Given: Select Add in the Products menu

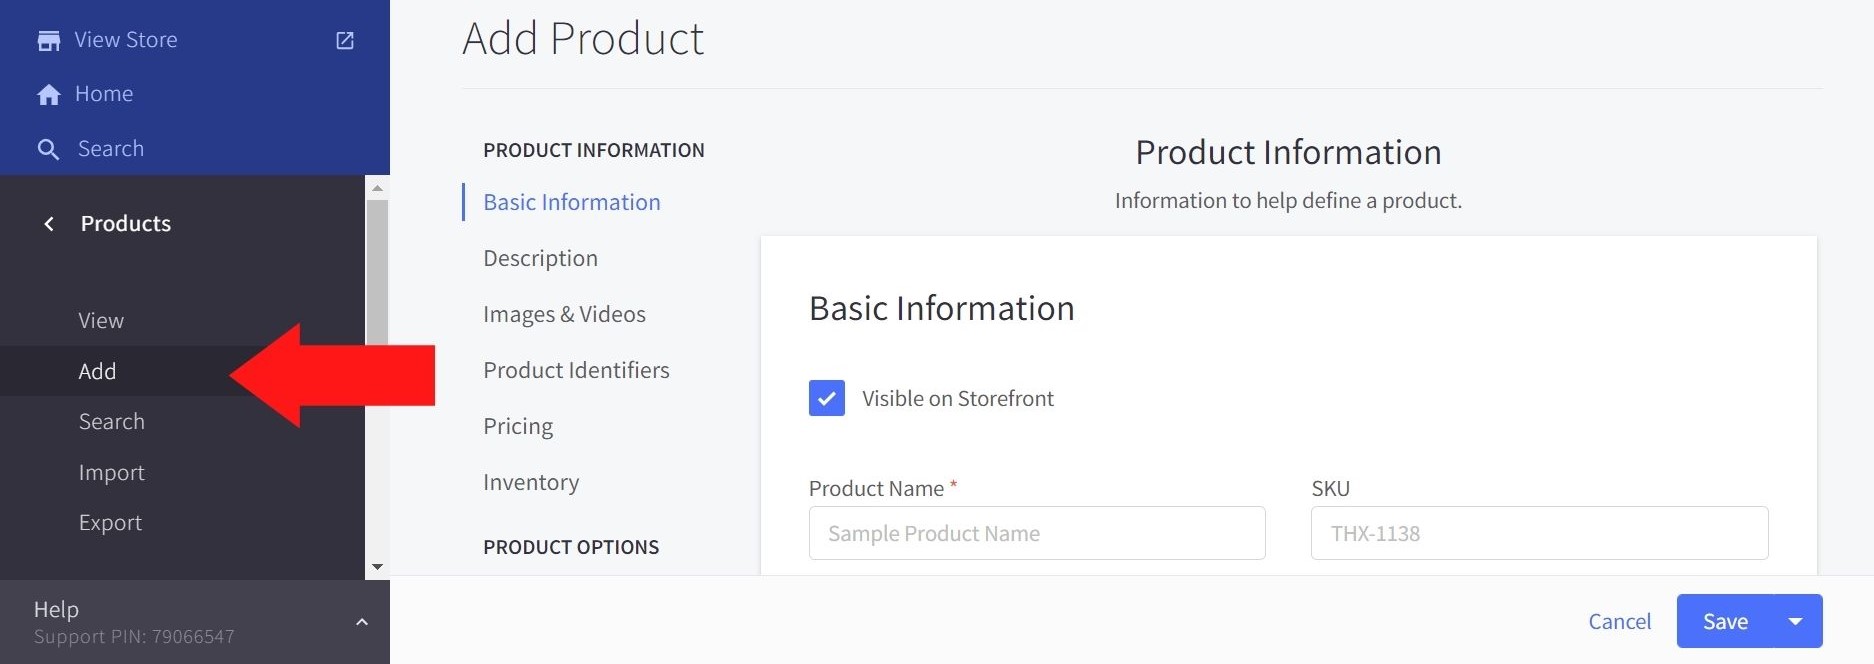Looking at the screenshot, I should (98, 371).
